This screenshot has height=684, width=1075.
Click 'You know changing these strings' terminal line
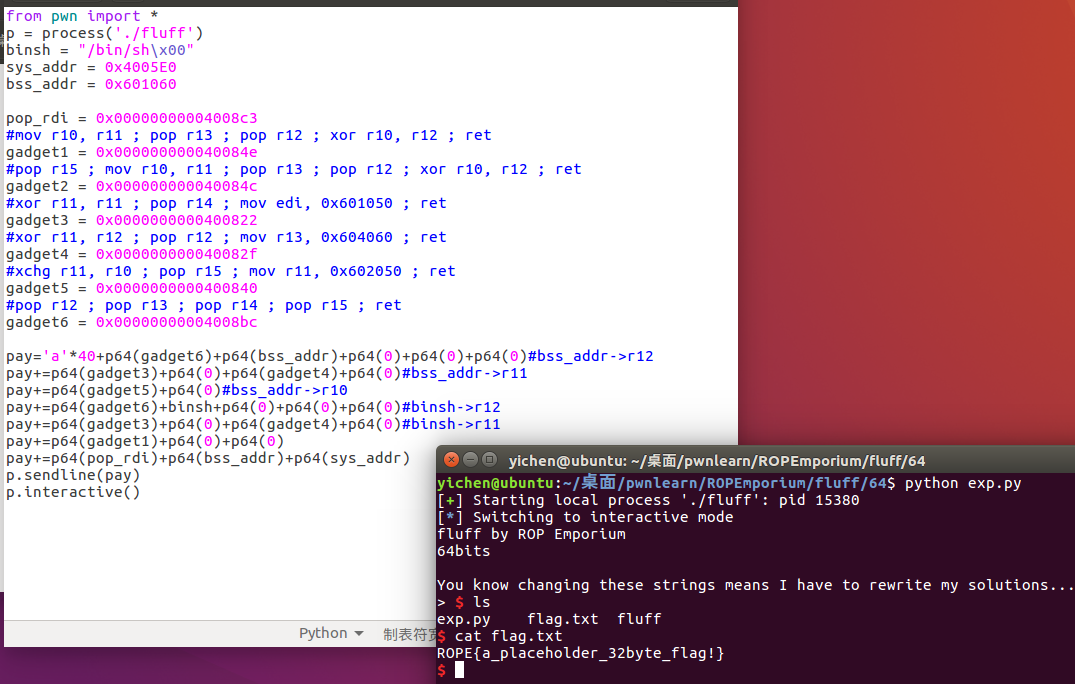click(755, 585)
